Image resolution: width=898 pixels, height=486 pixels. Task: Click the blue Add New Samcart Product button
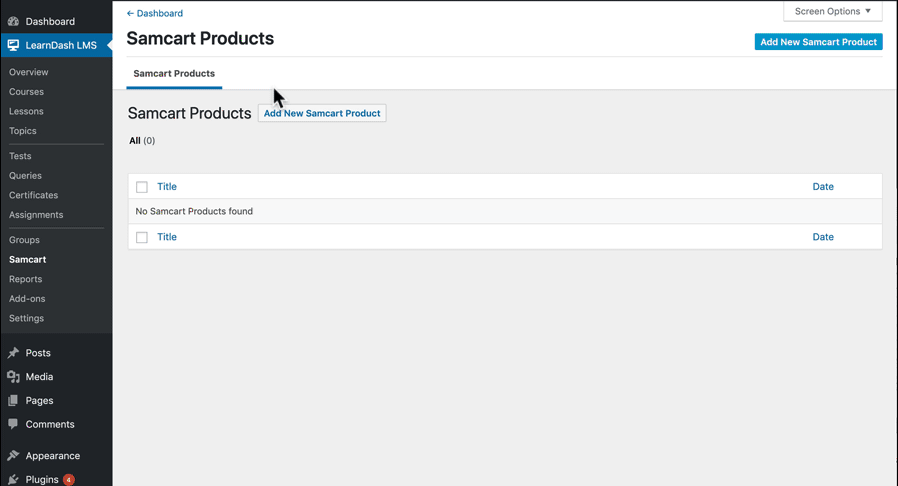(818, 42)
